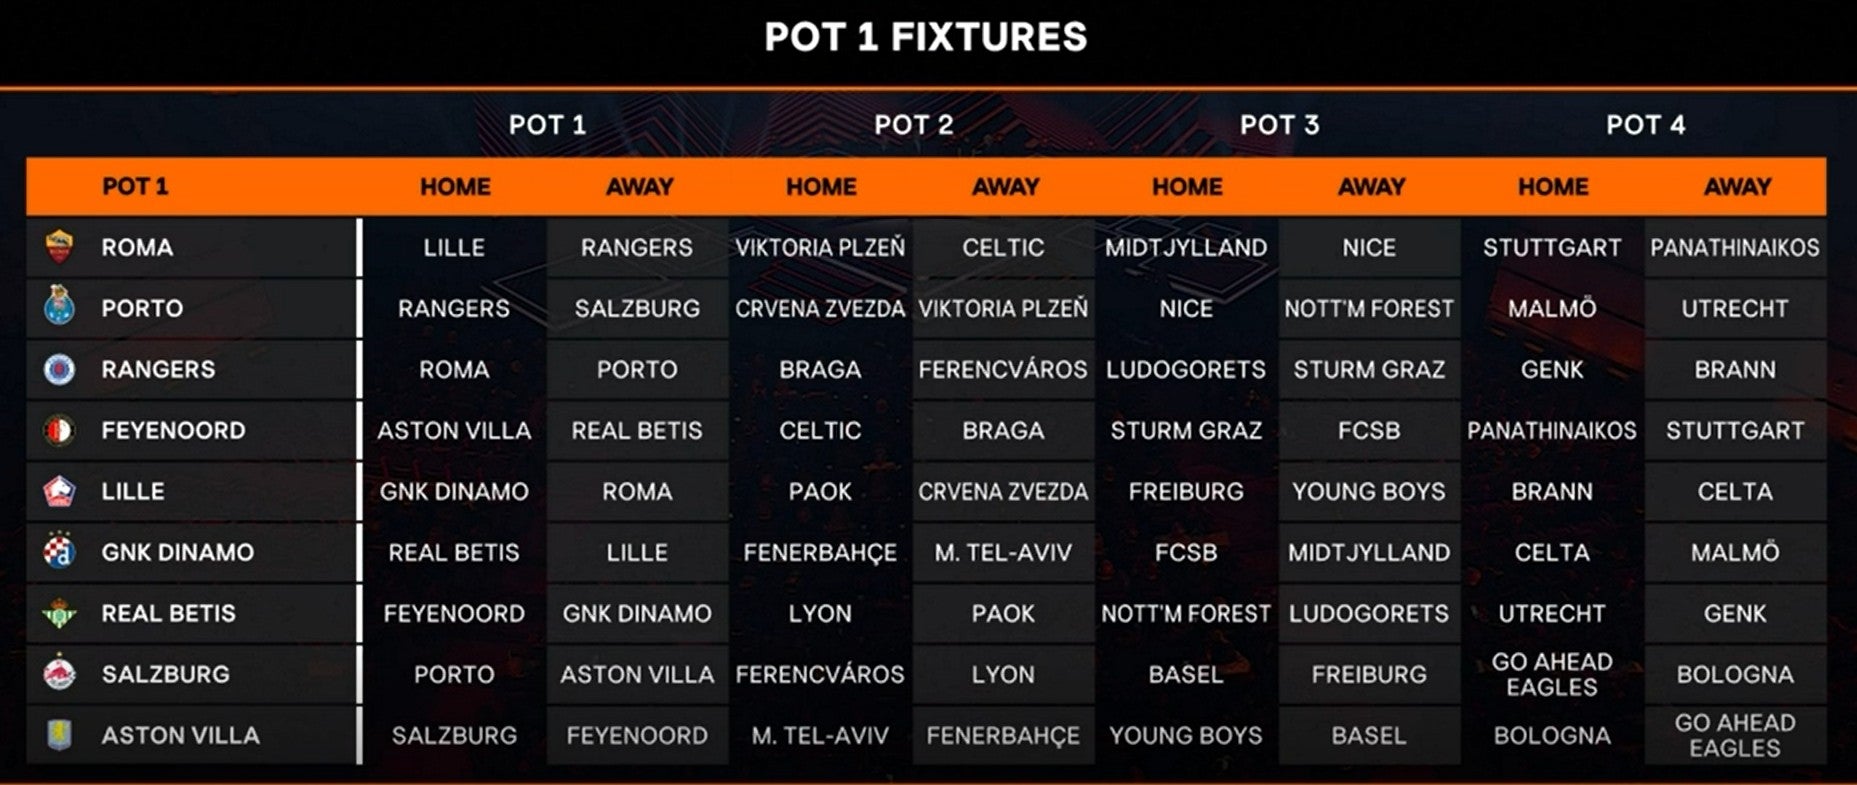
Task: Click the Aston Villa club crest icon
Action: [60, 735]
